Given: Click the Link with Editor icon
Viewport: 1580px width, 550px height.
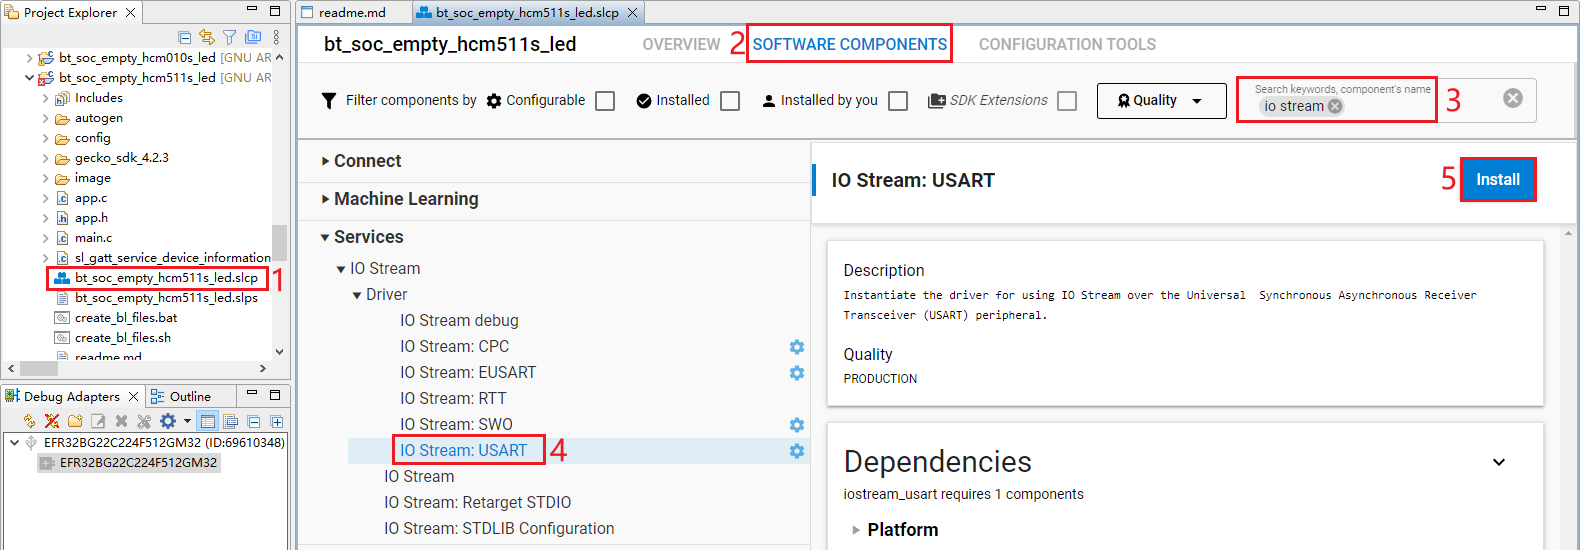Looking at the screenshot, I should click(207, 37).
